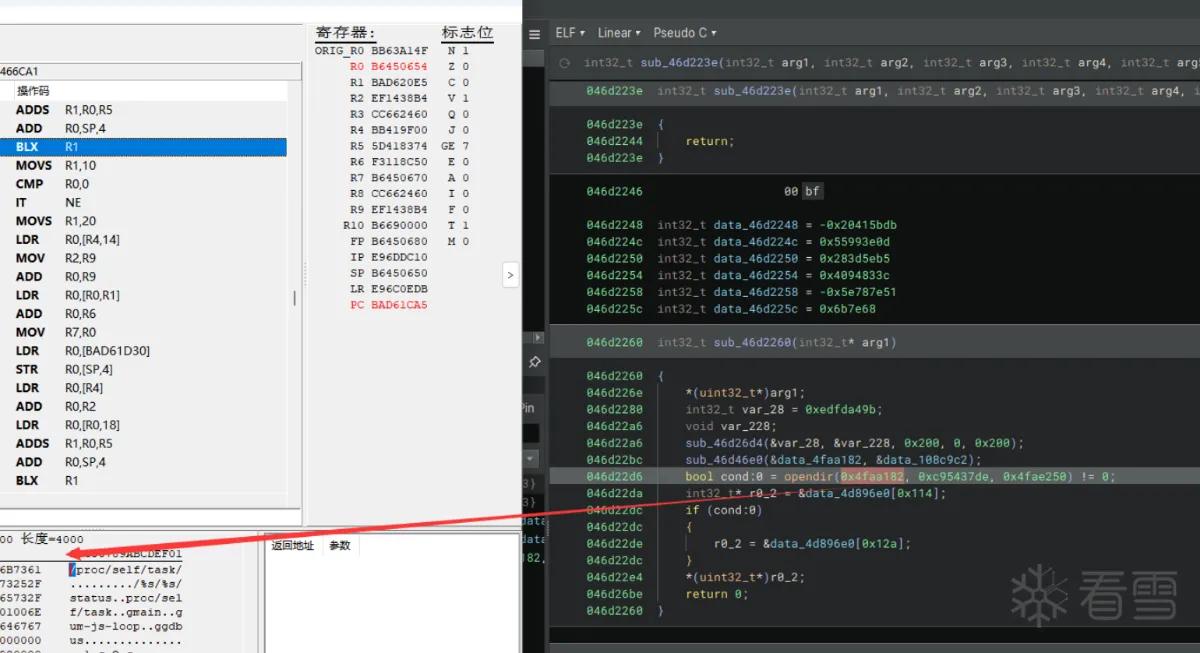
Task: Click the bf byte at address 046d2246
Action: 813,191
